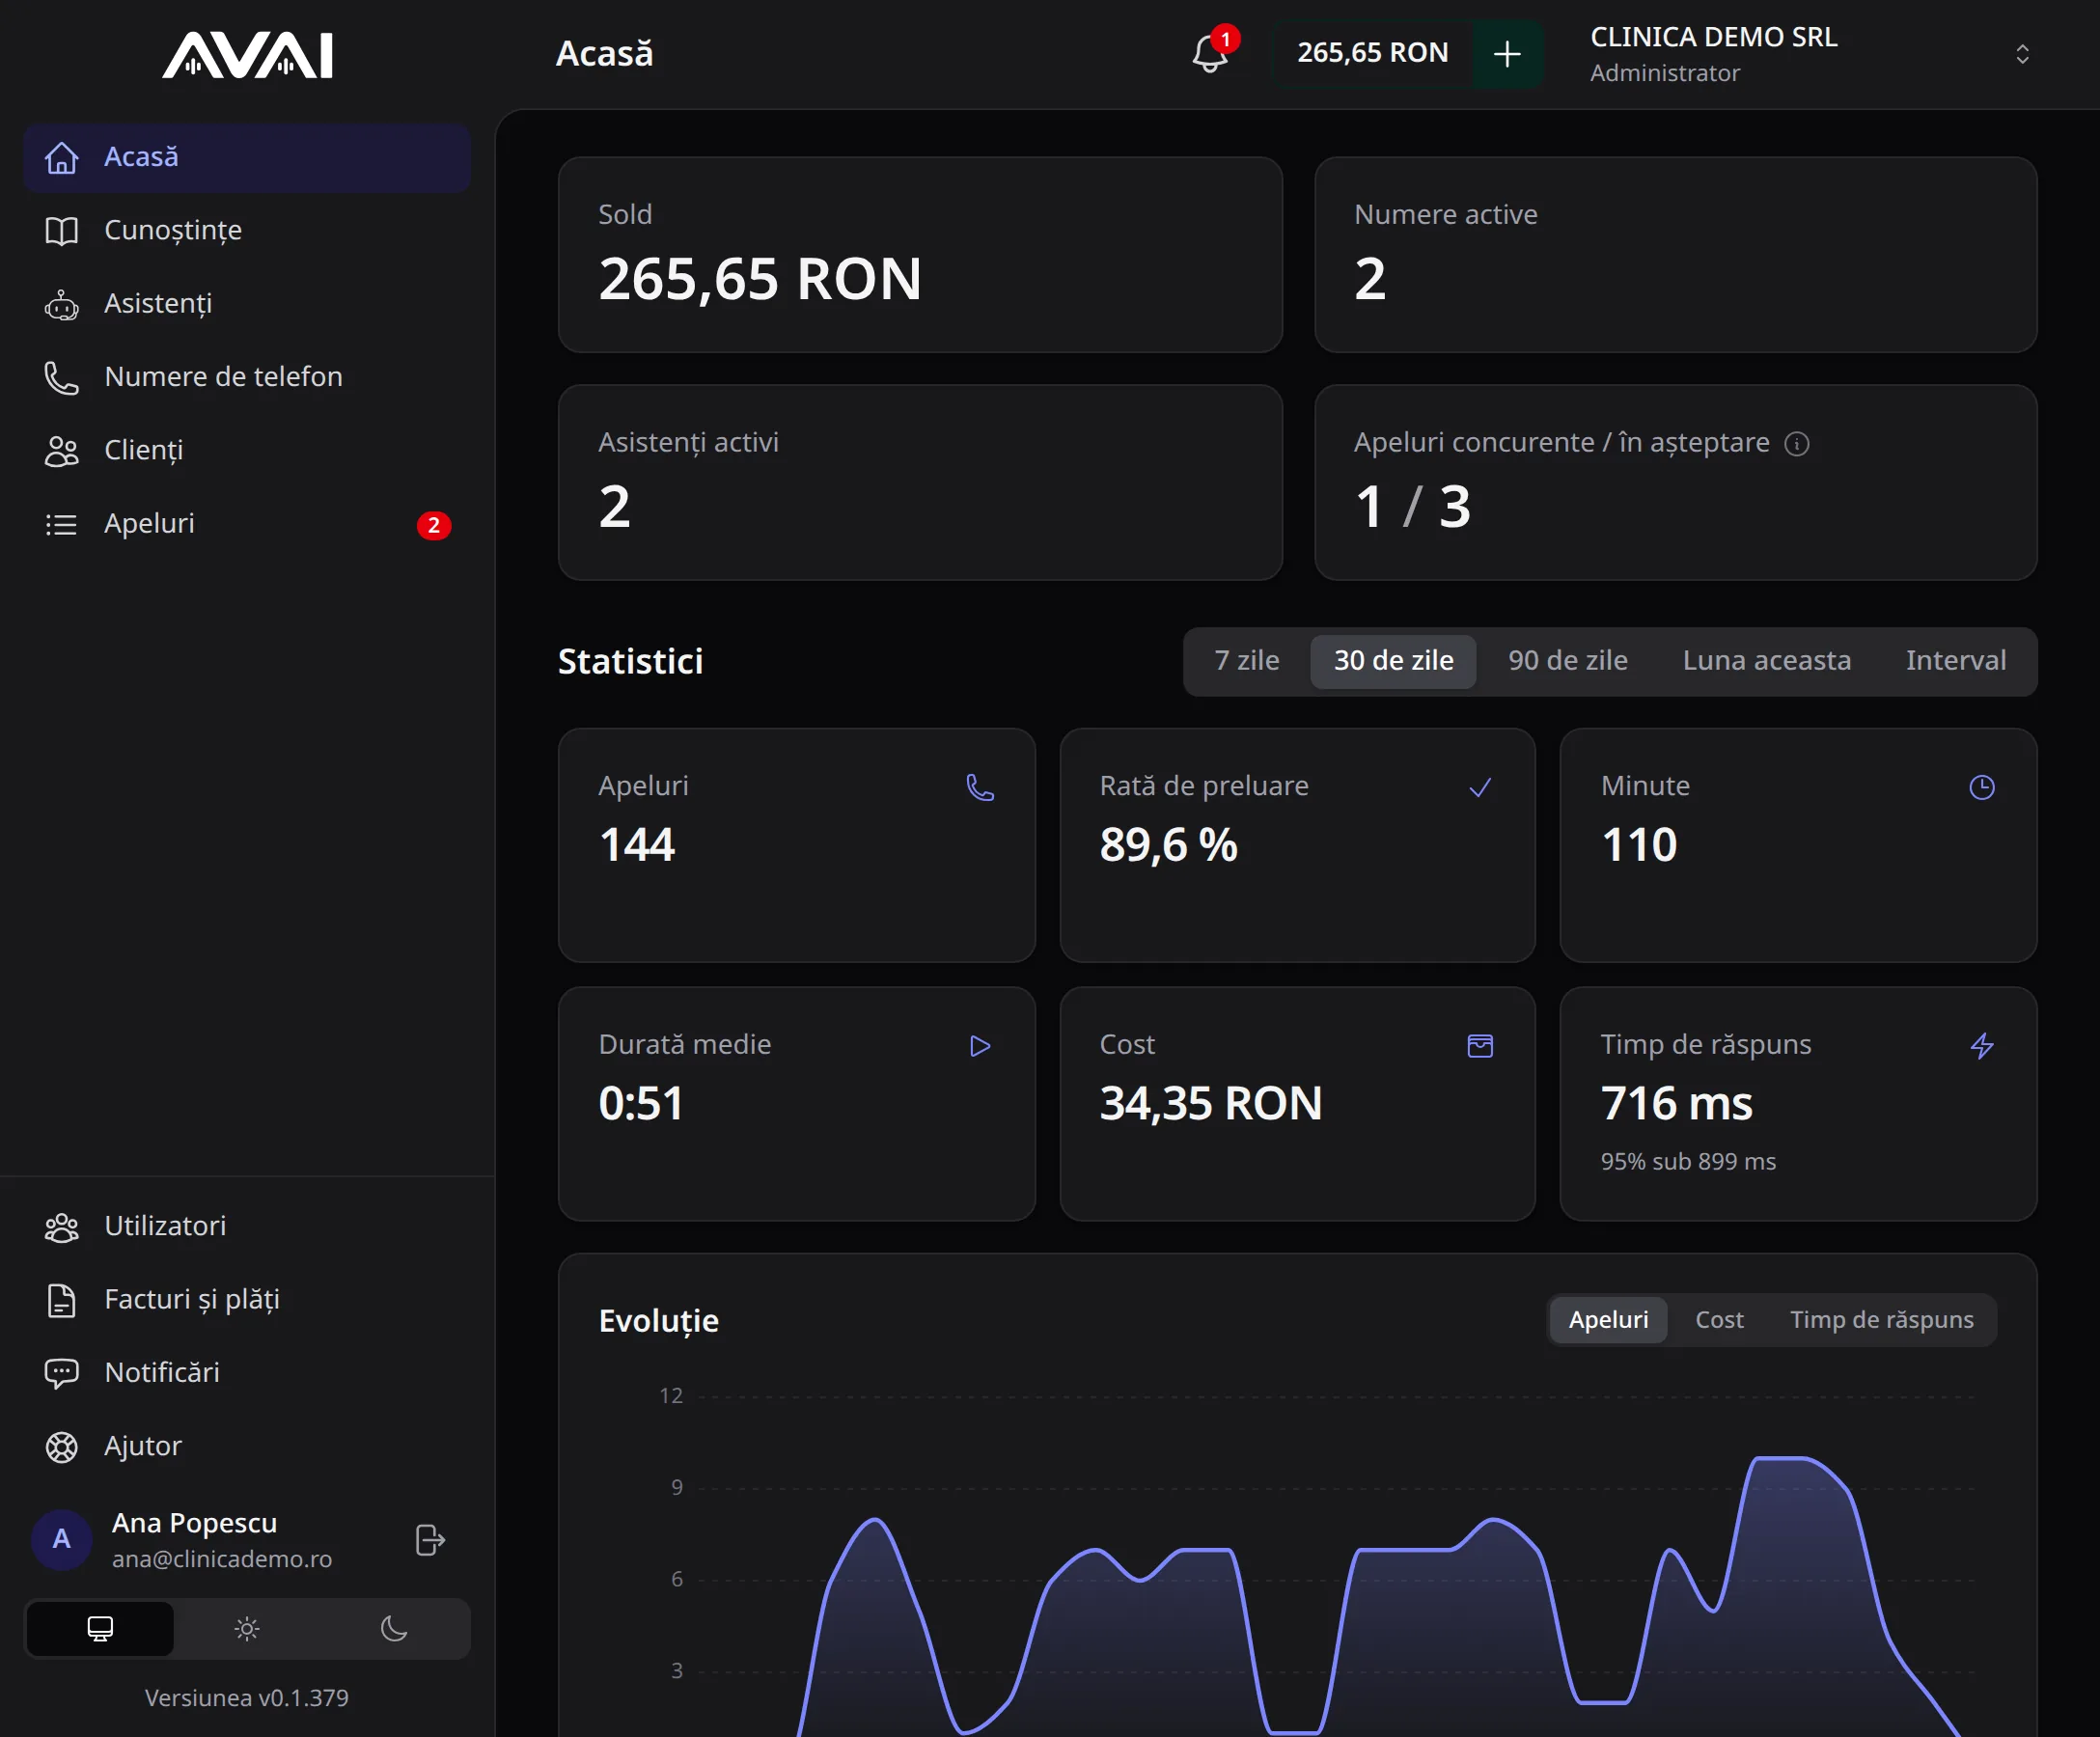
Task: Click lightning icon on Timp de răspuns
Action: click(x=1981, y=1046)
